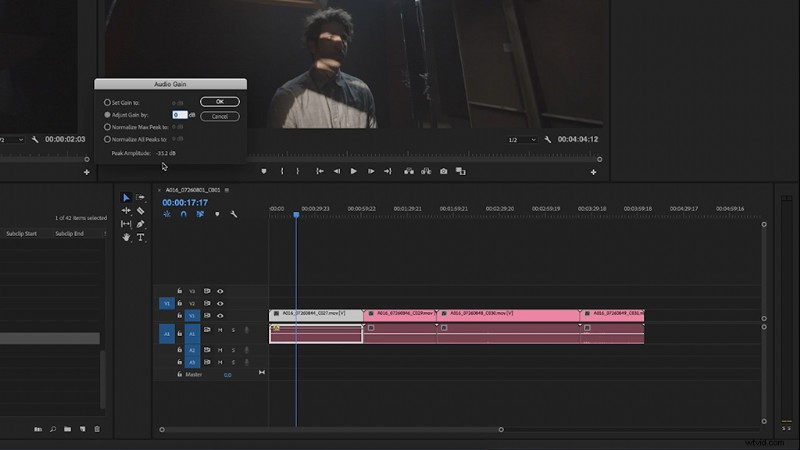
Task: Go to In point in Program monitor
Action: [x=320, y=171]
